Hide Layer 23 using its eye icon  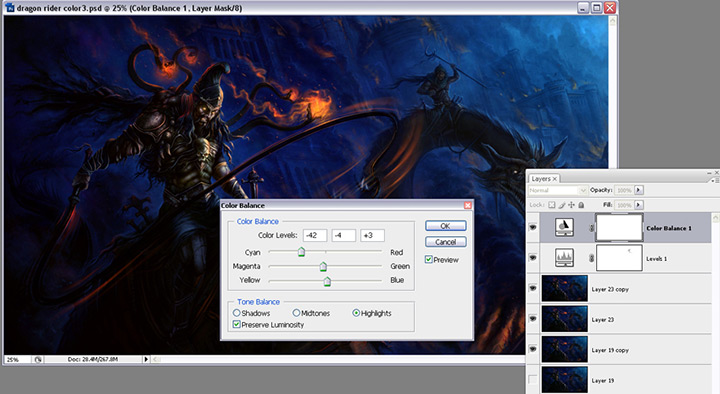pyautogui.click(x=533, y=319)
